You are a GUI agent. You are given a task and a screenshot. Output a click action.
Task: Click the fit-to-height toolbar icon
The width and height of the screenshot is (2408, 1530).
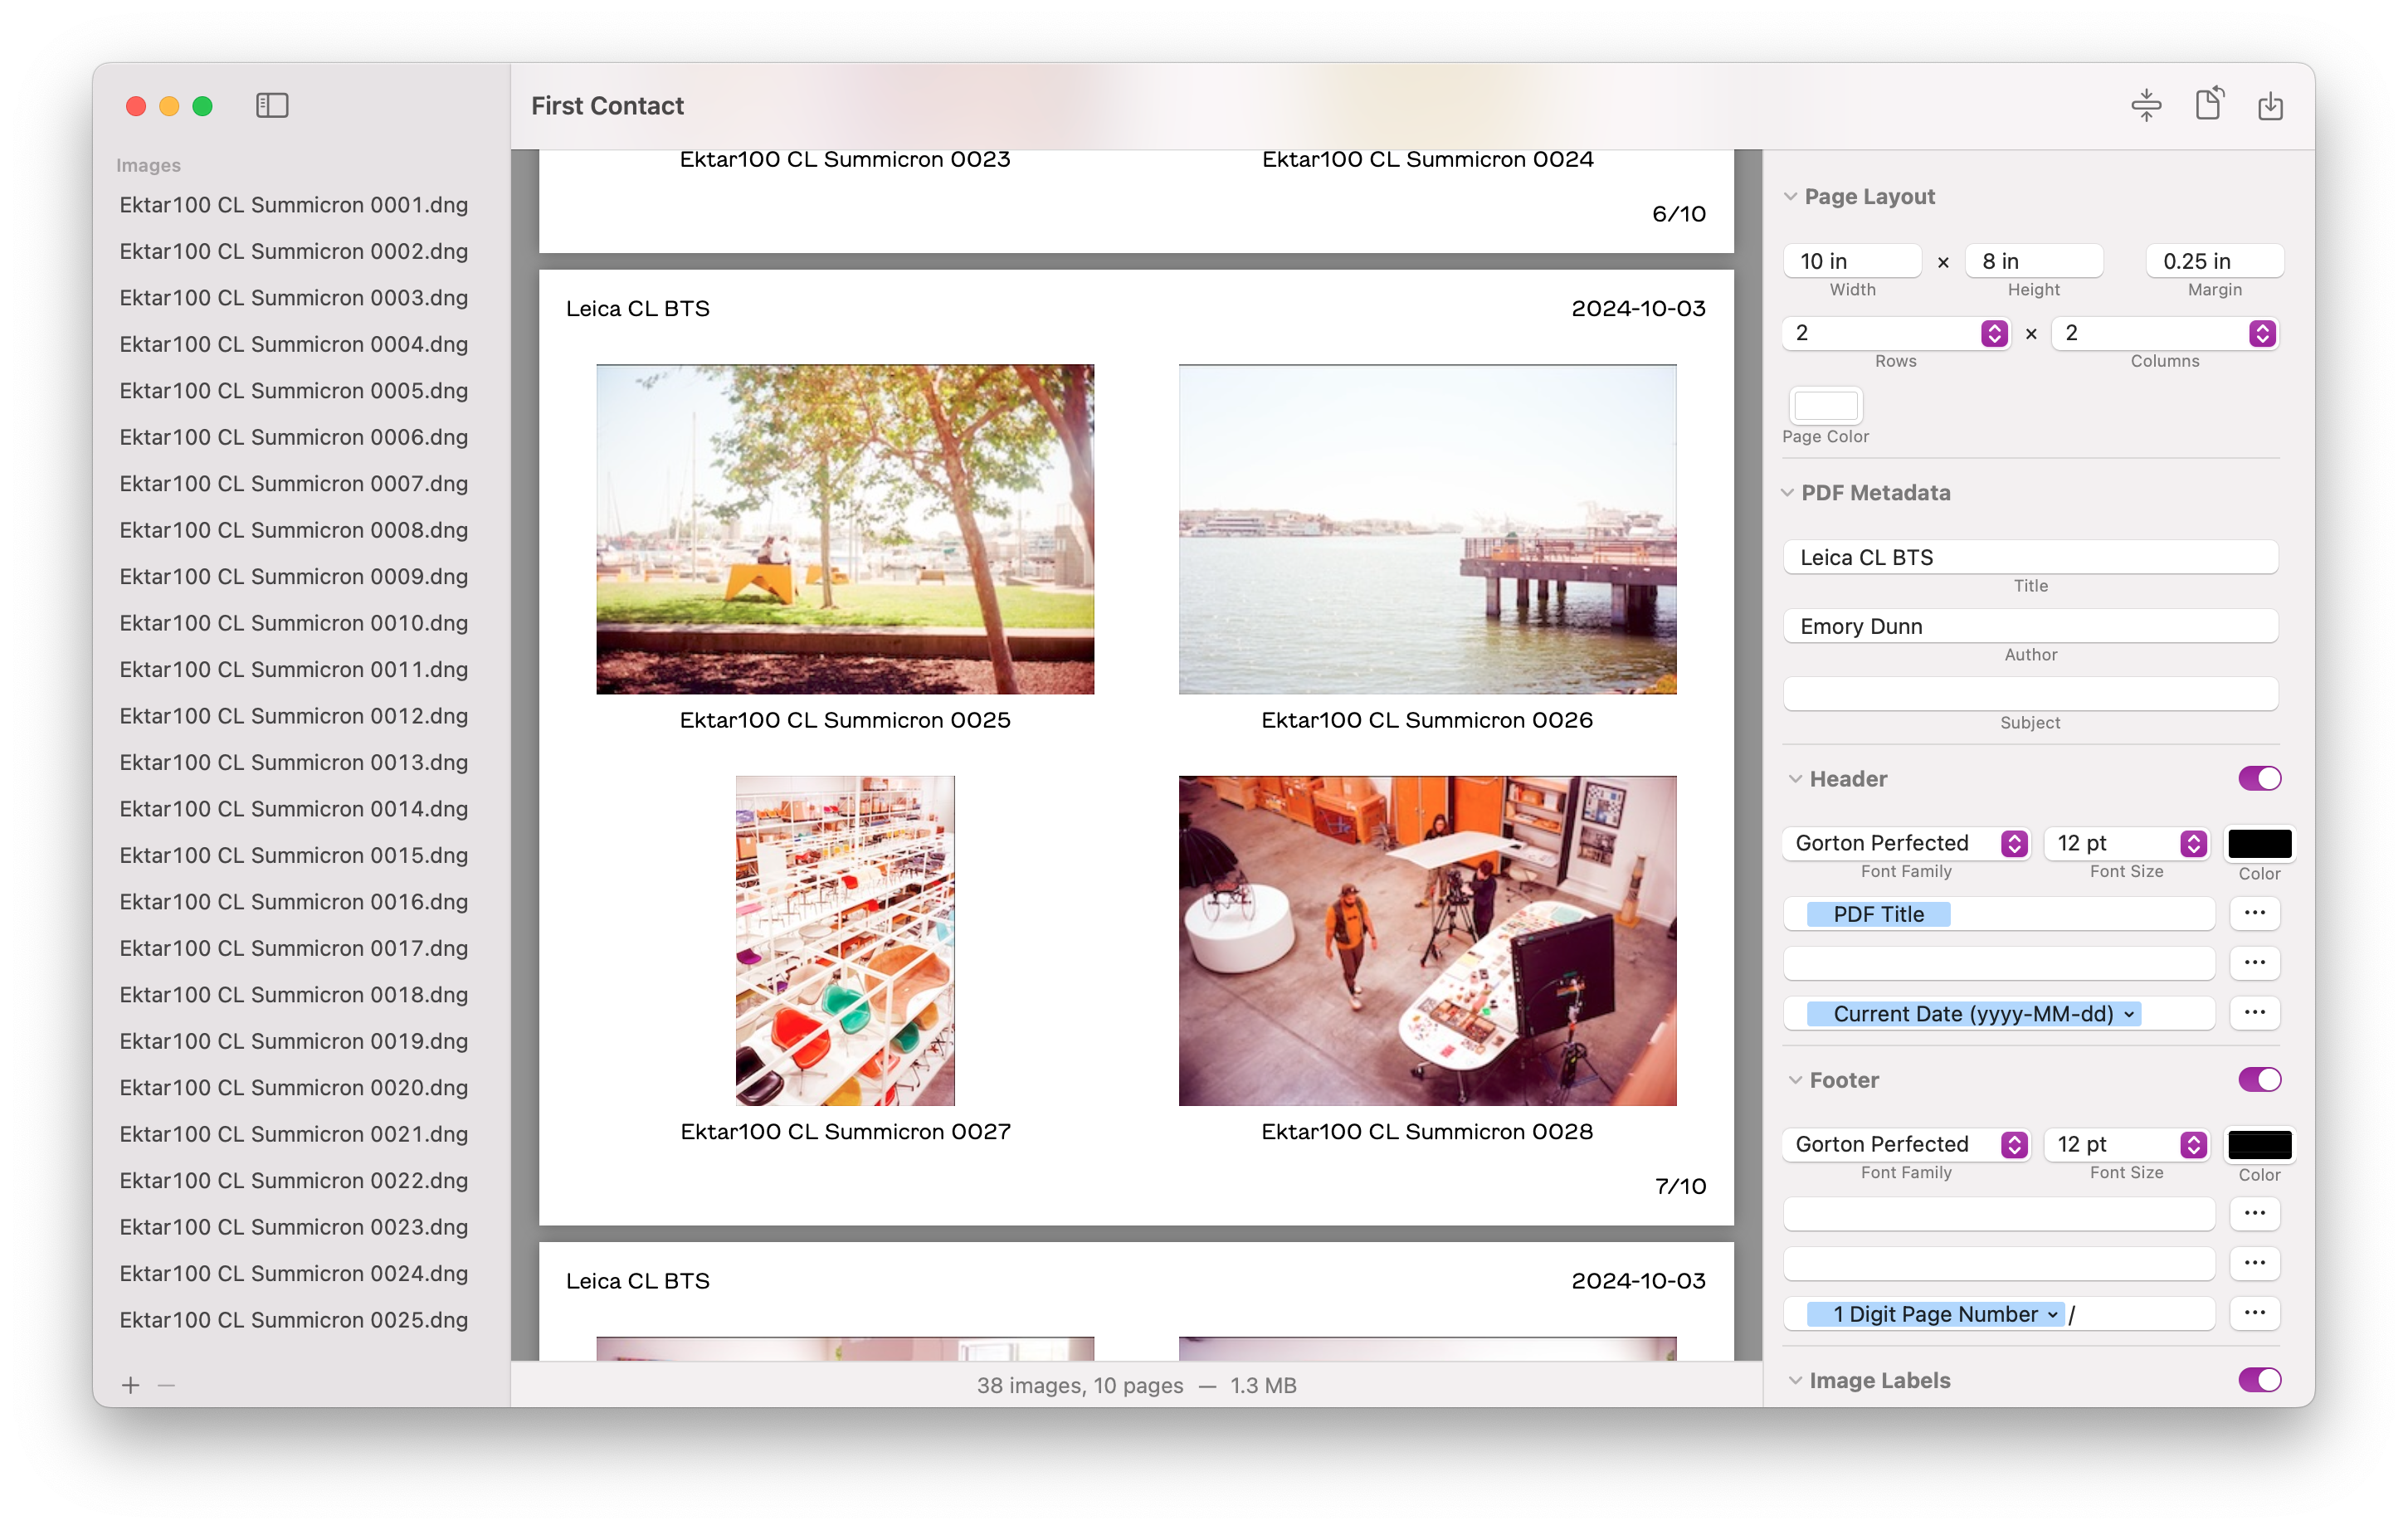point(2146,105)
